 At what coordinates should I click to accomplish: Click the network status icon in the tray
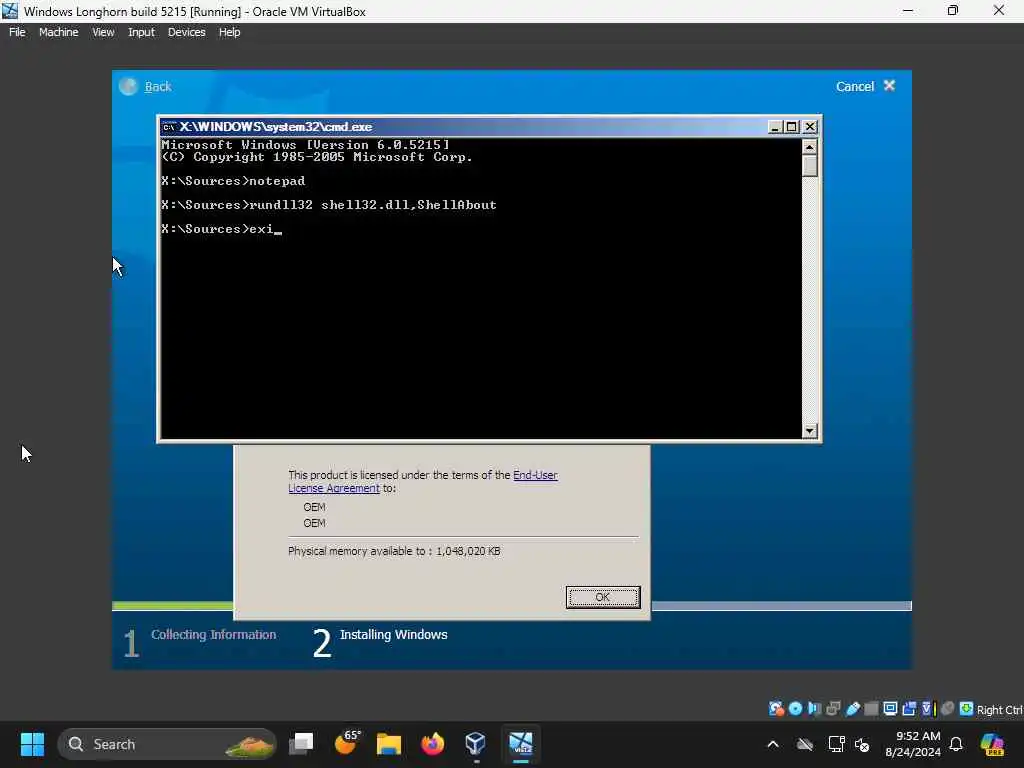coord(836,744)
